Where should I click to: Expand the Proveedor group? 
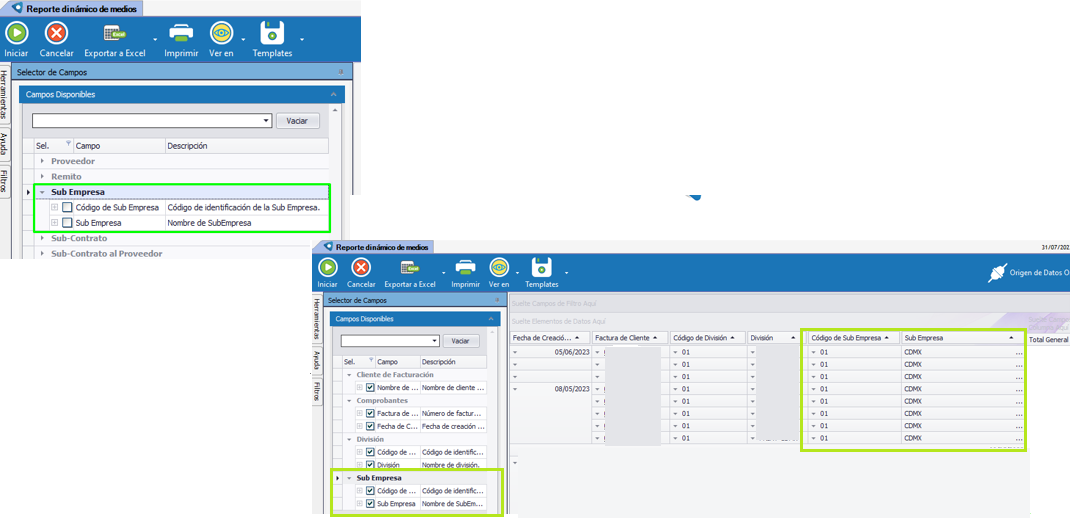click(42, 161)
